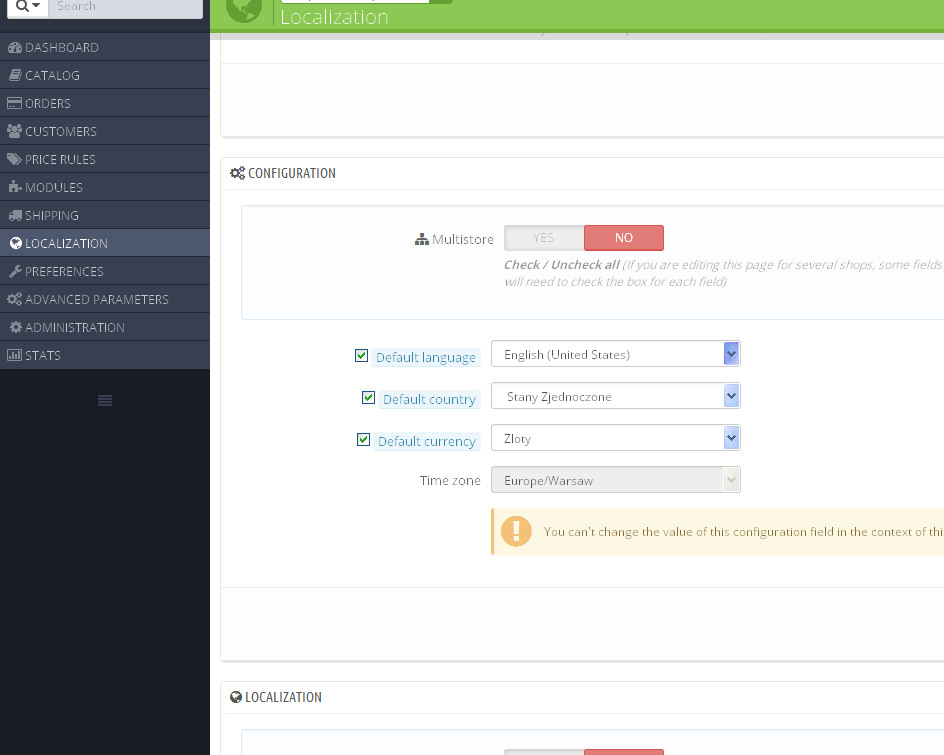The height and width of the screenshot is (755, 944).
Task: Open Preferences menu item
Action: (105, 271)
